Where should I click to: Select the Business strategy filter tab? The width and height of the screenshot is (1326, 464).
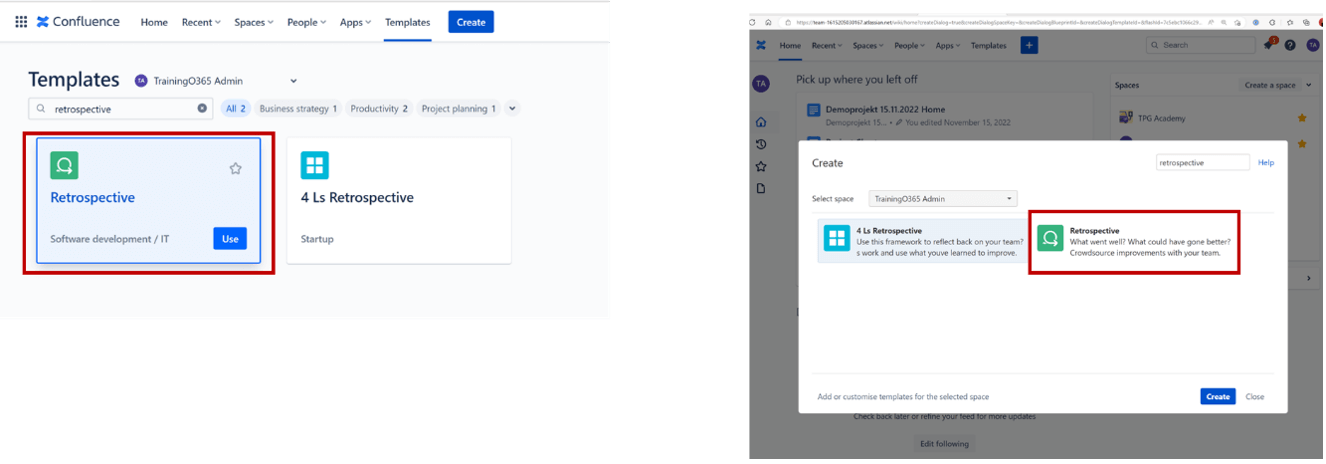click(x=298, y=108)
